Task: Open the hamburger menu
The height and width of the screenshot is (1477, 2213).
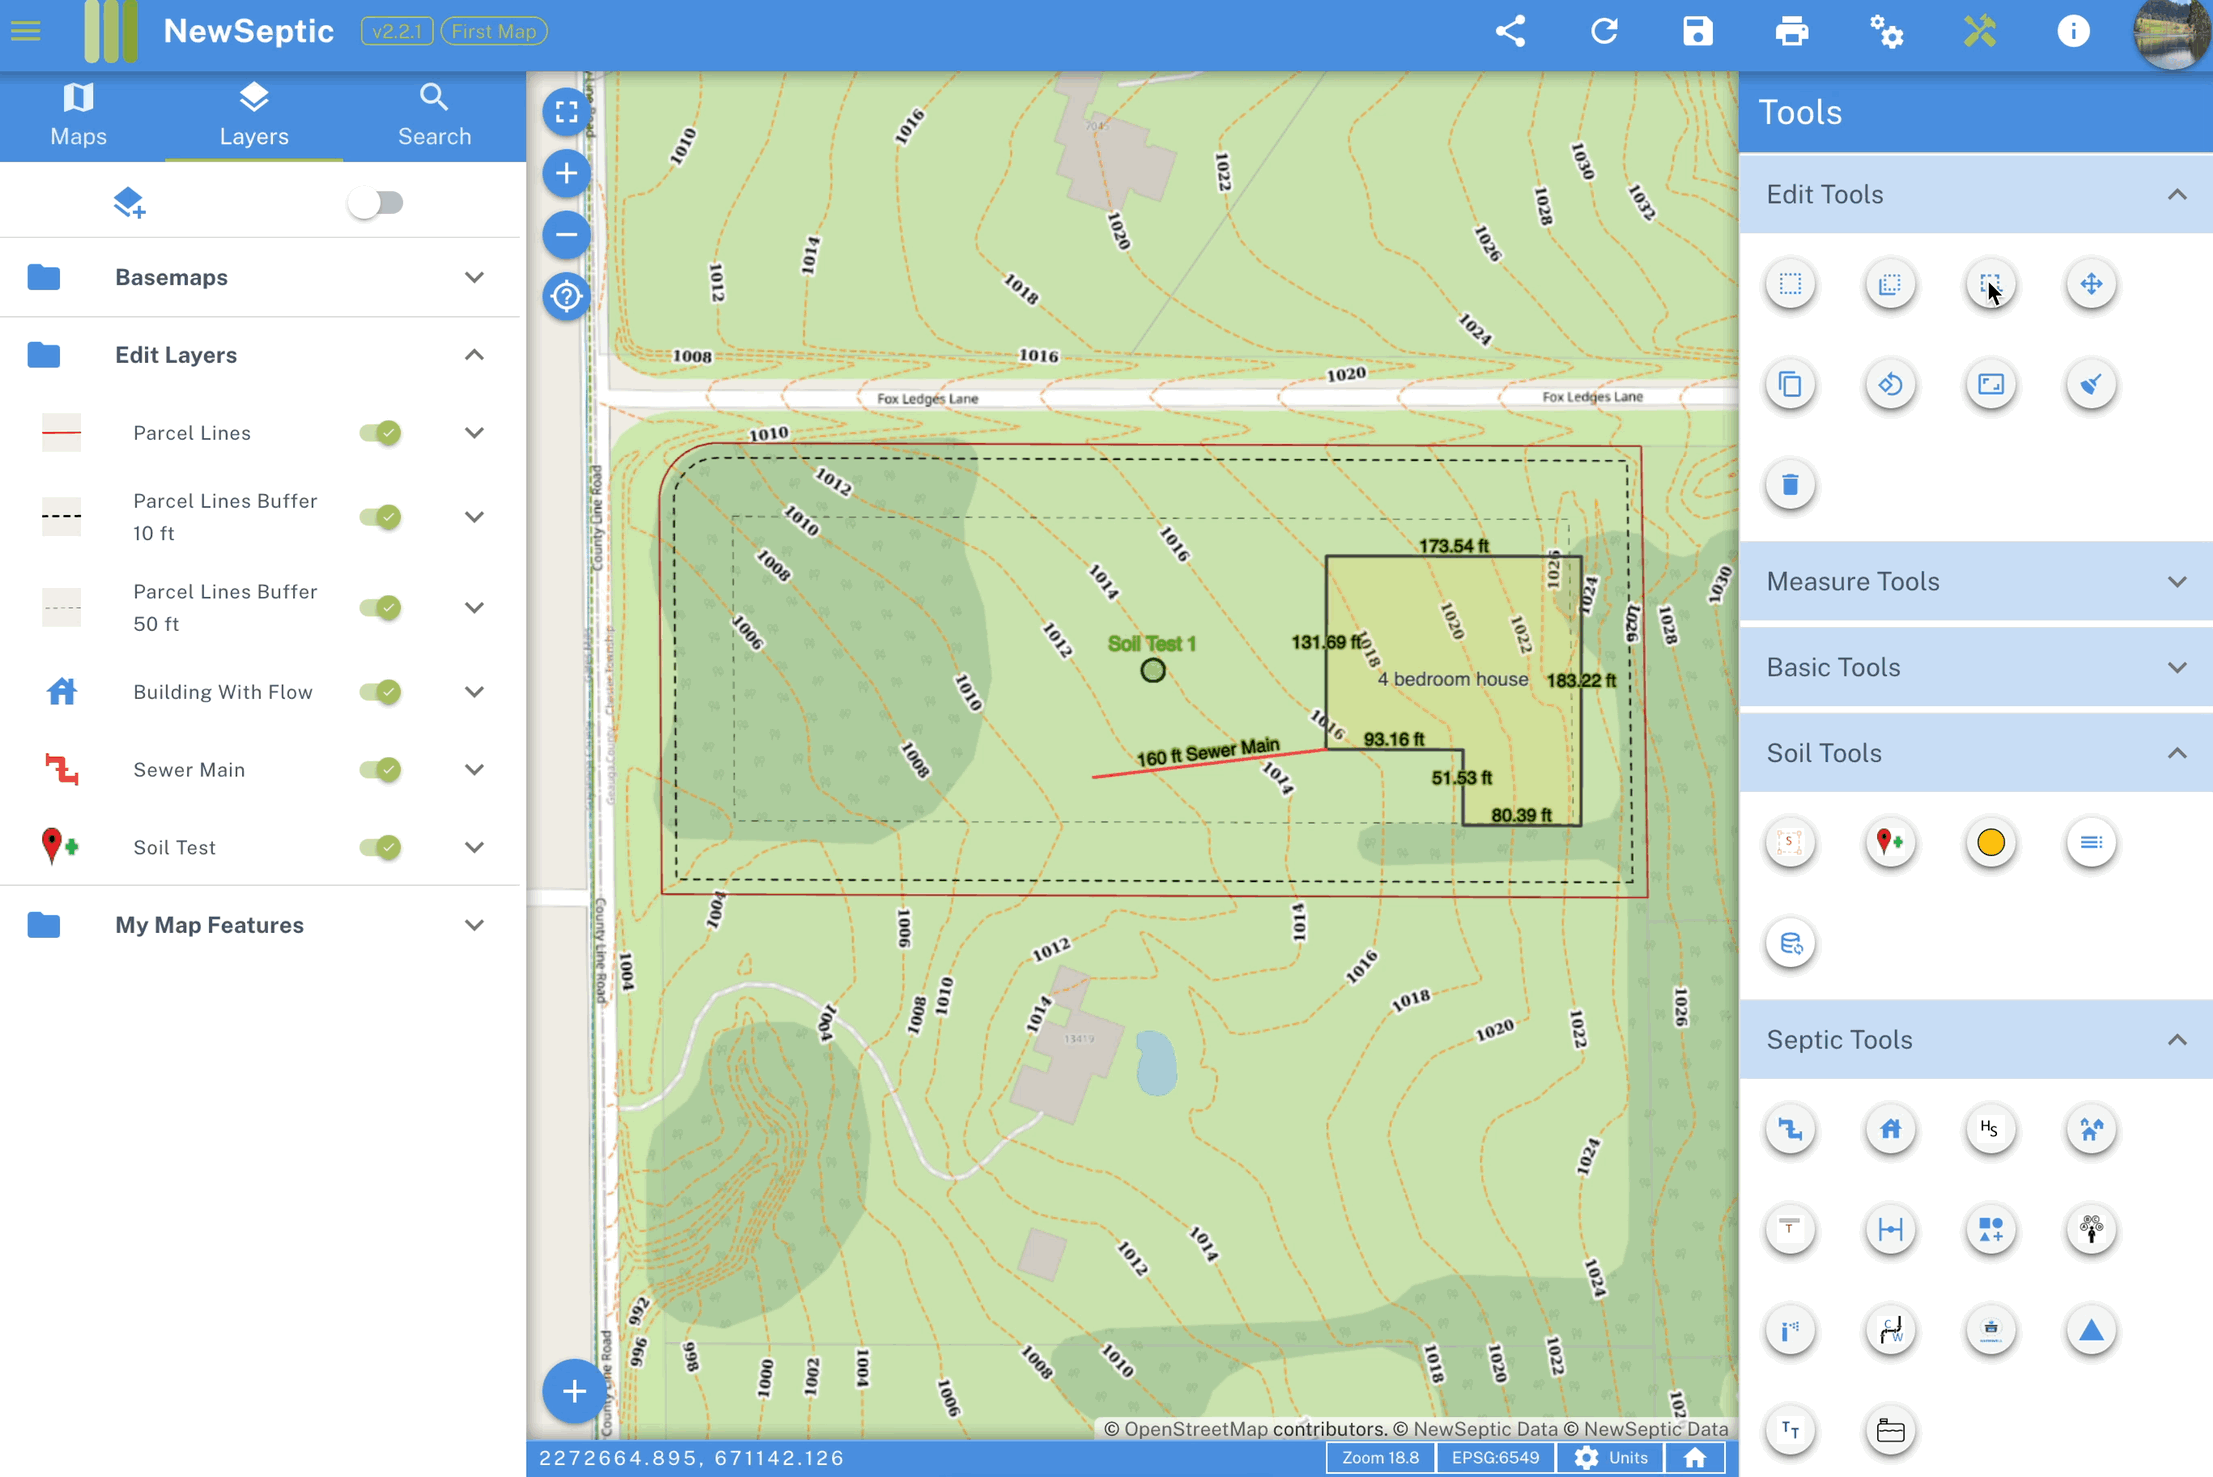Action: [26, 31]
